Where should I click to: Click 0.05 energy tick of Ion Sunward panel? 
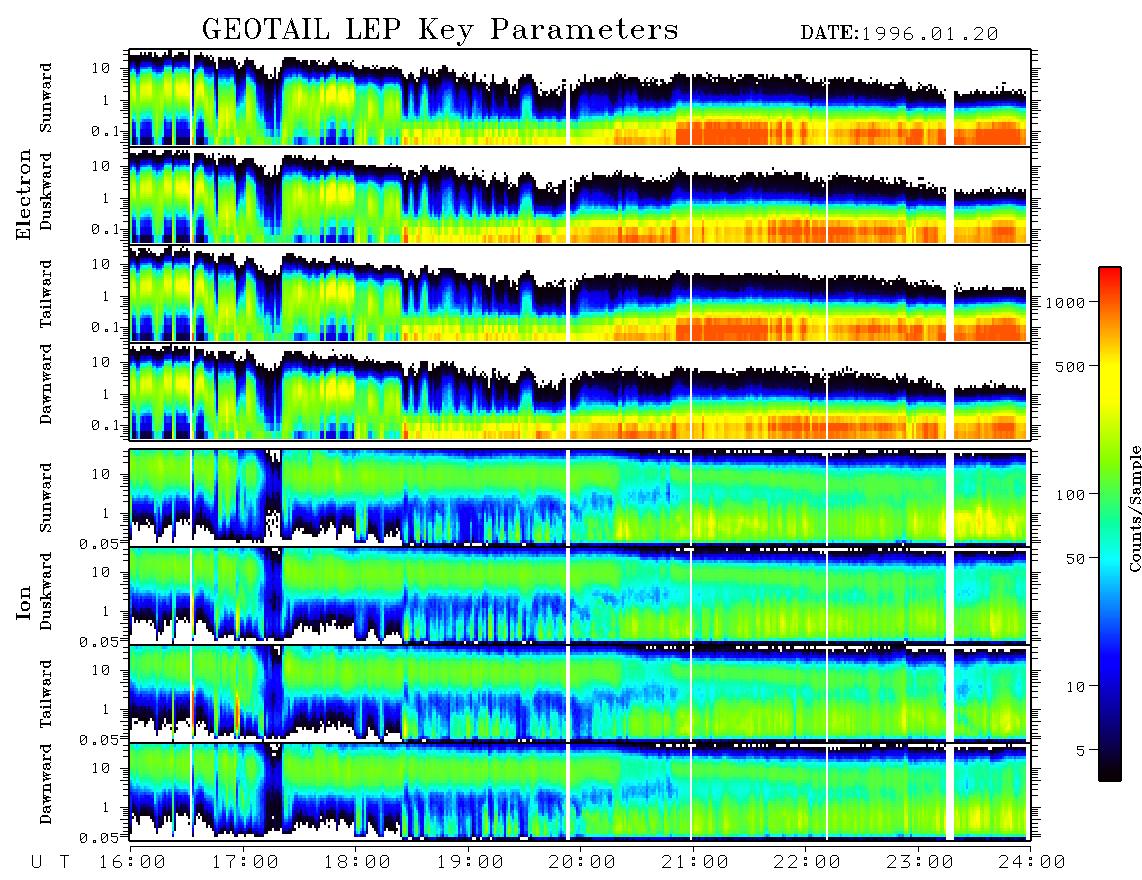99,543
